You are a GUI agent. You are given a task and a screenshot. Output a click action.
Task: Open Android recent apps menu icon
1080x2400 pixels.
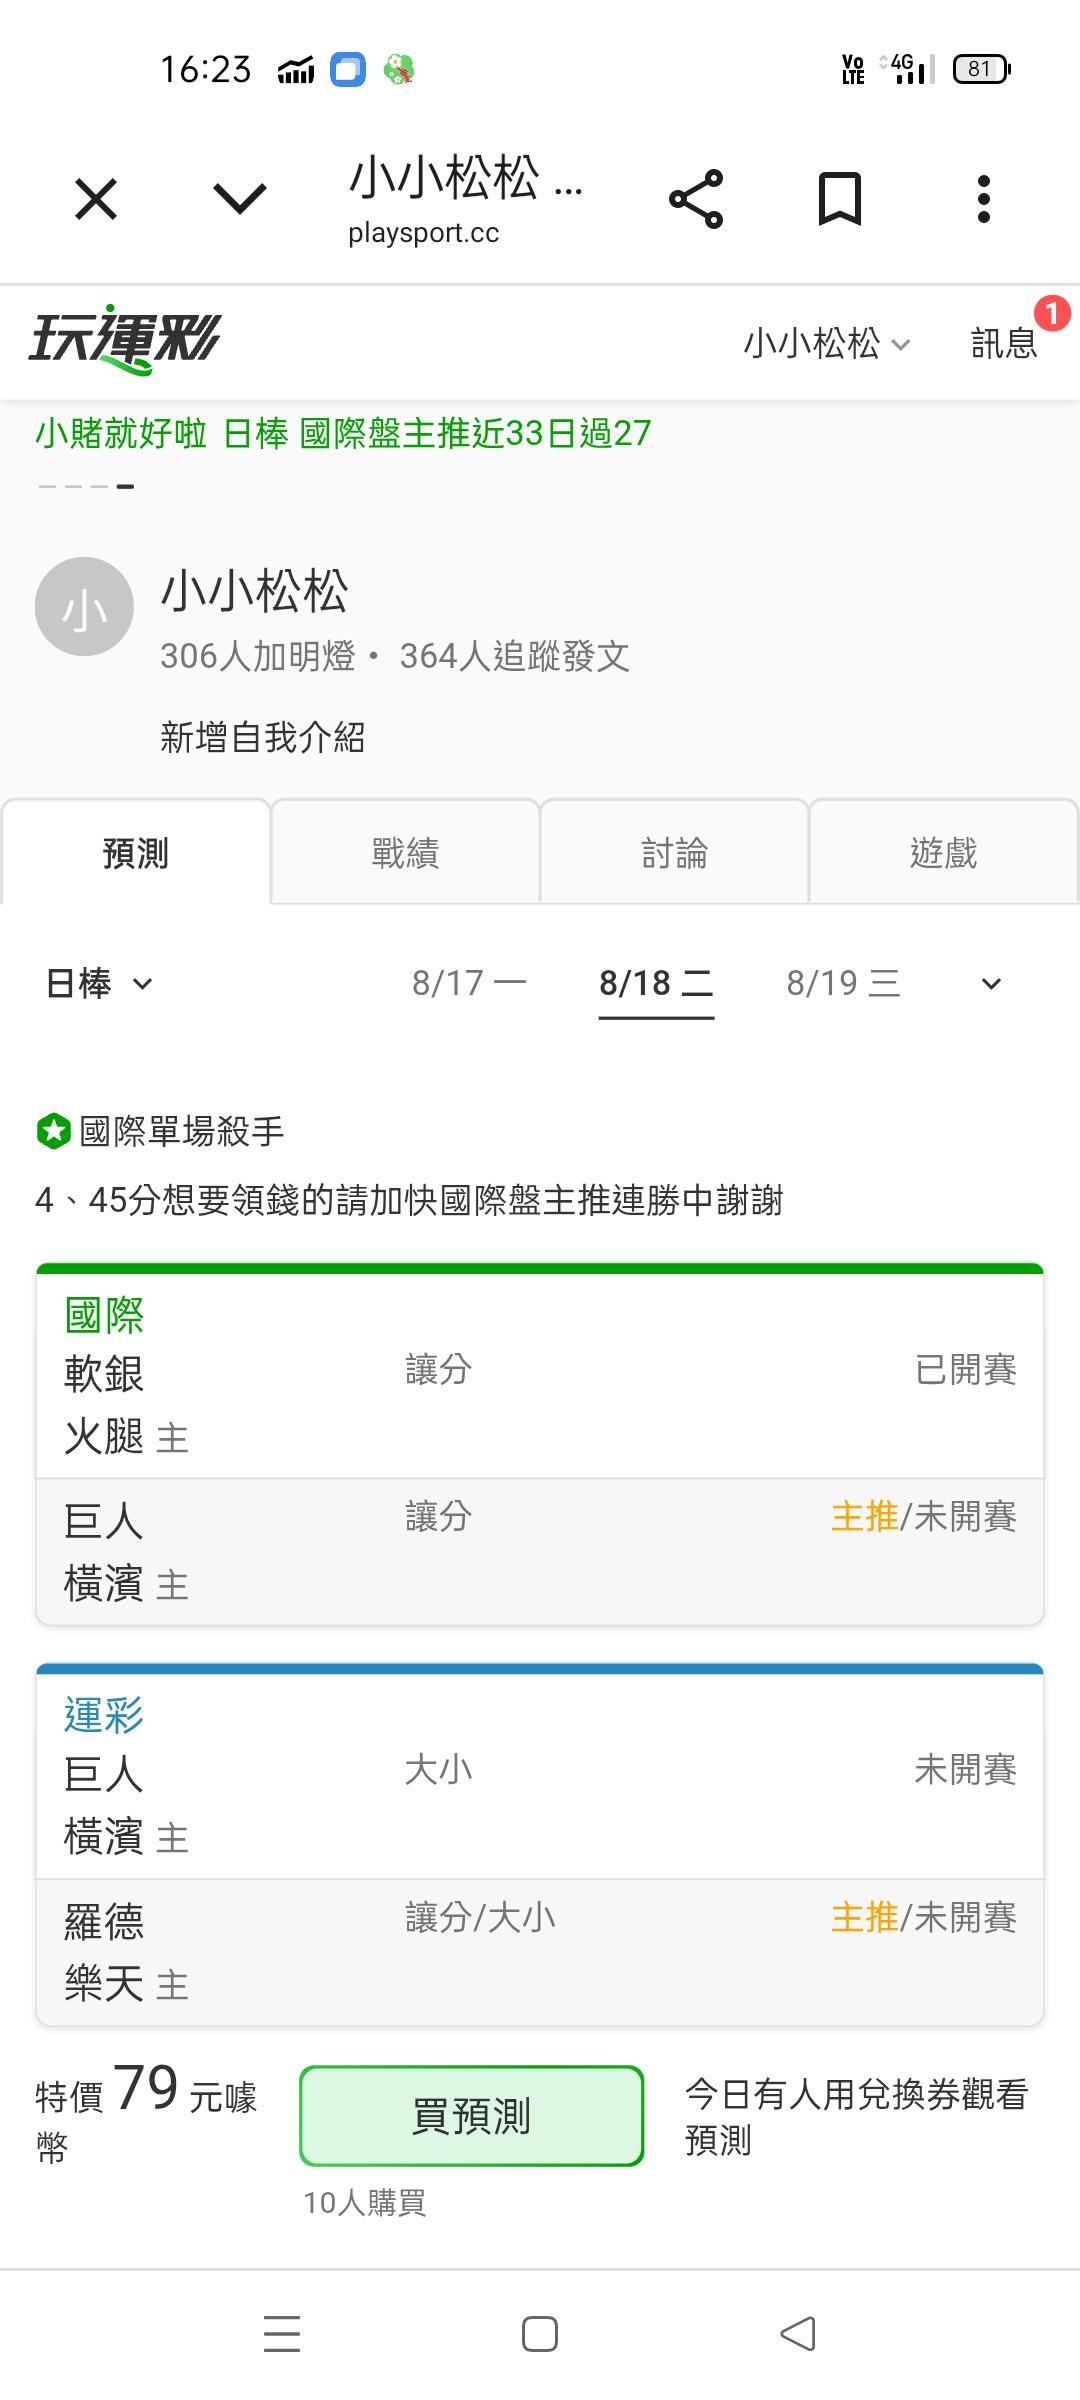pyautogui.click(x=282, y=2334)
